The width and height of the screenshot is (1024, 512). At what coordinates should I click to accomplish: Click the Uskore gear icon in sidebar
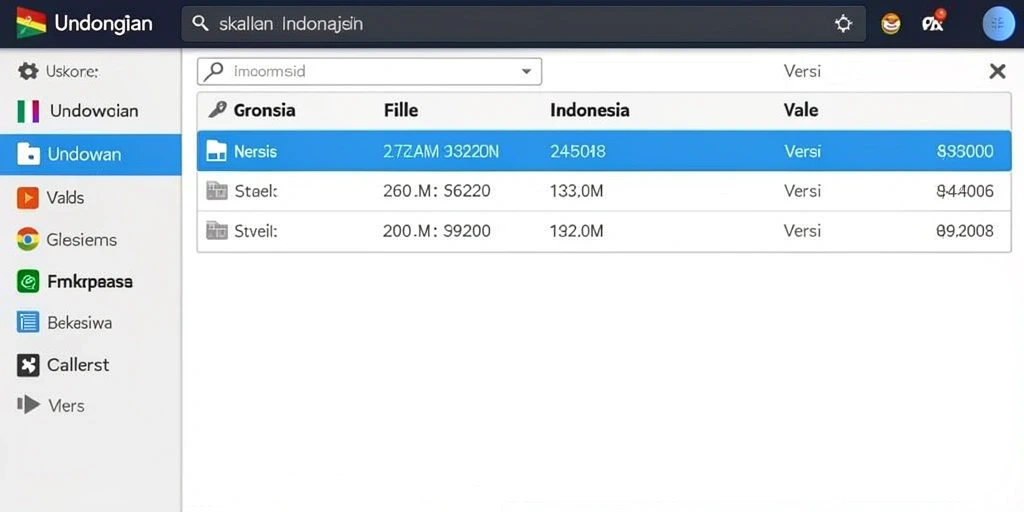[x=28, y=71]
